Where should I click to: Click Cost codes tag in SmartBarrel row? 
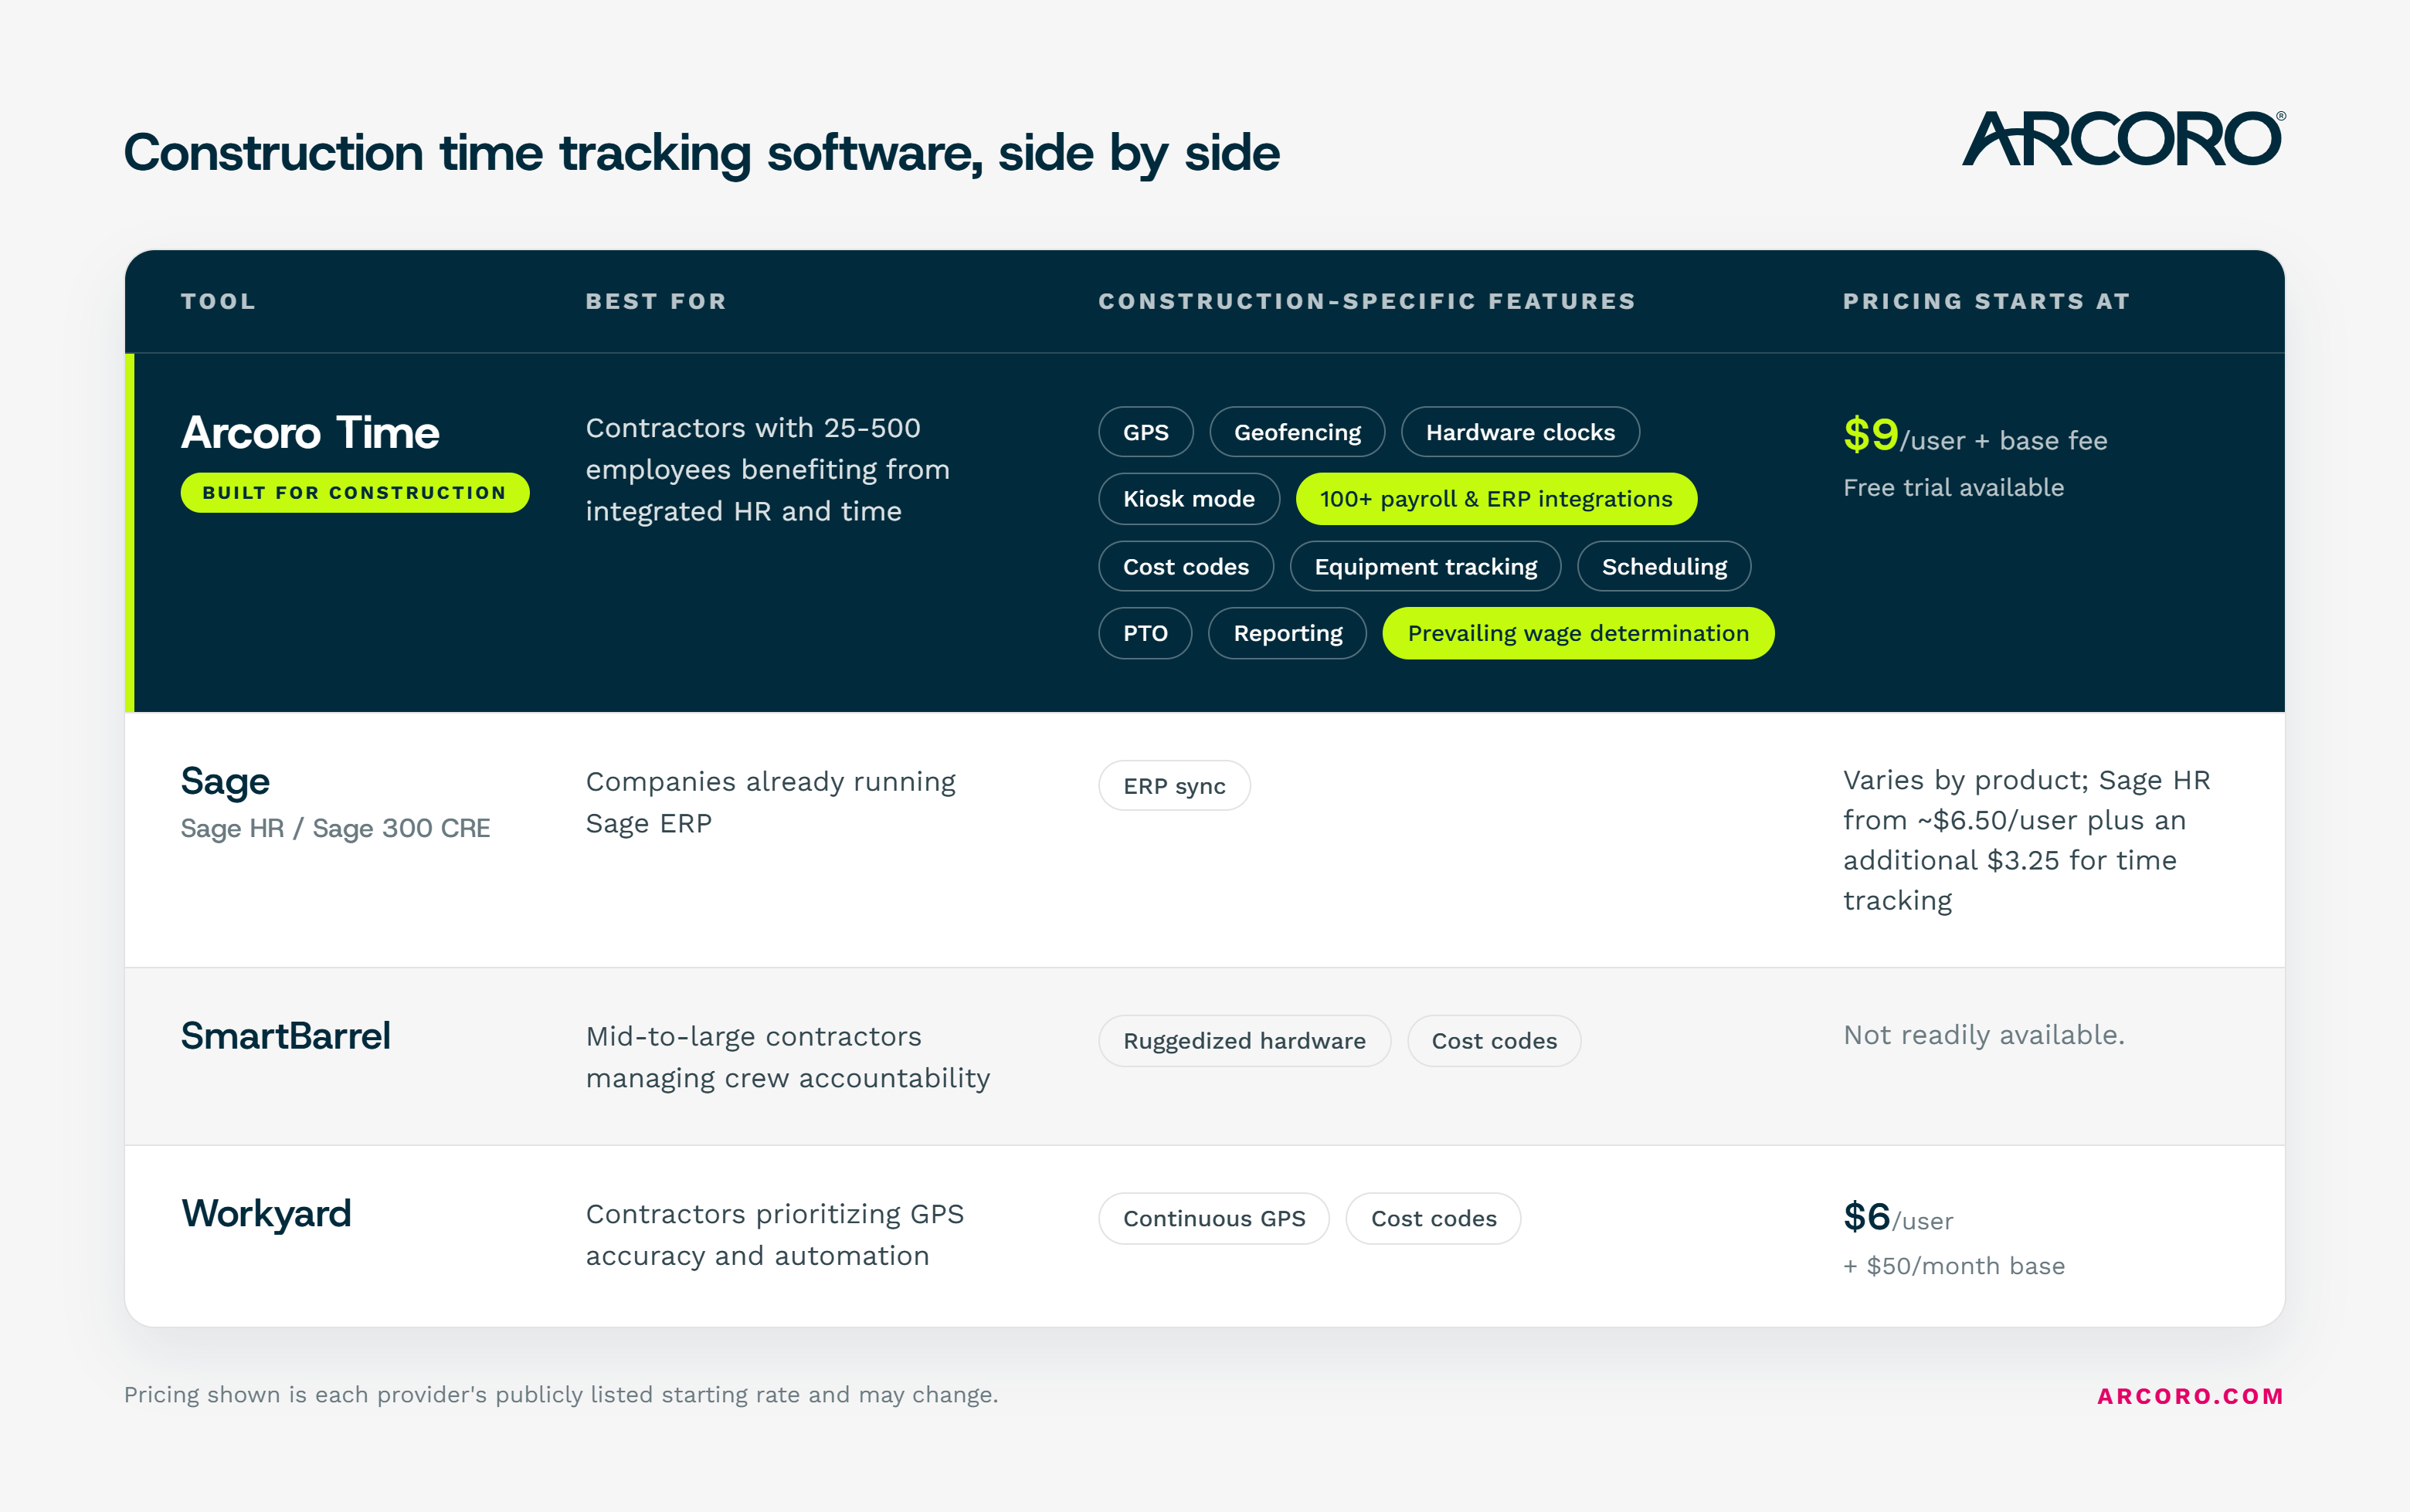tap(1494, 1041)
